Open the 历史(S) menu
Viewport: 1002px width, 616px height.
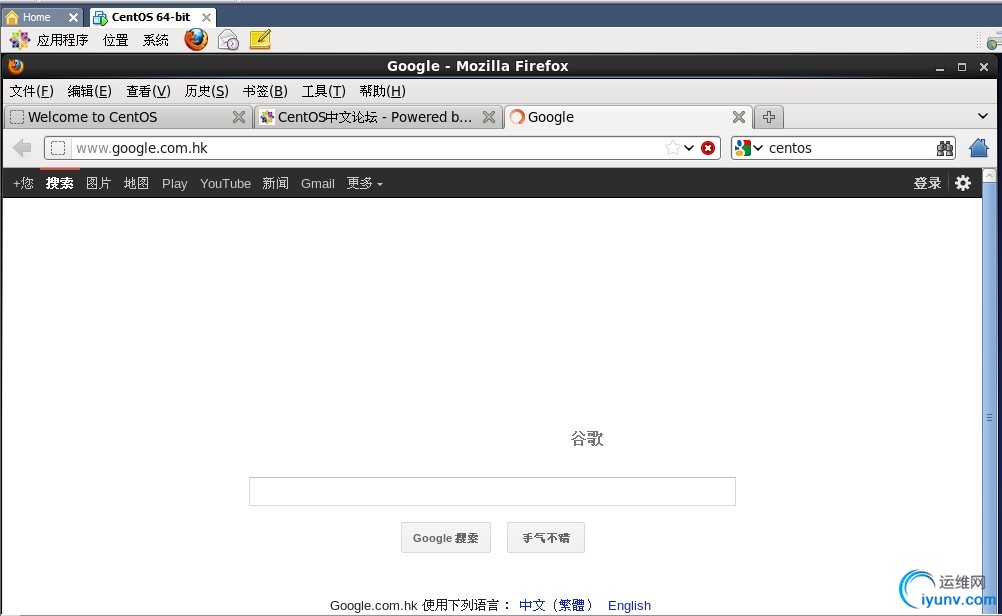point(206,91)
